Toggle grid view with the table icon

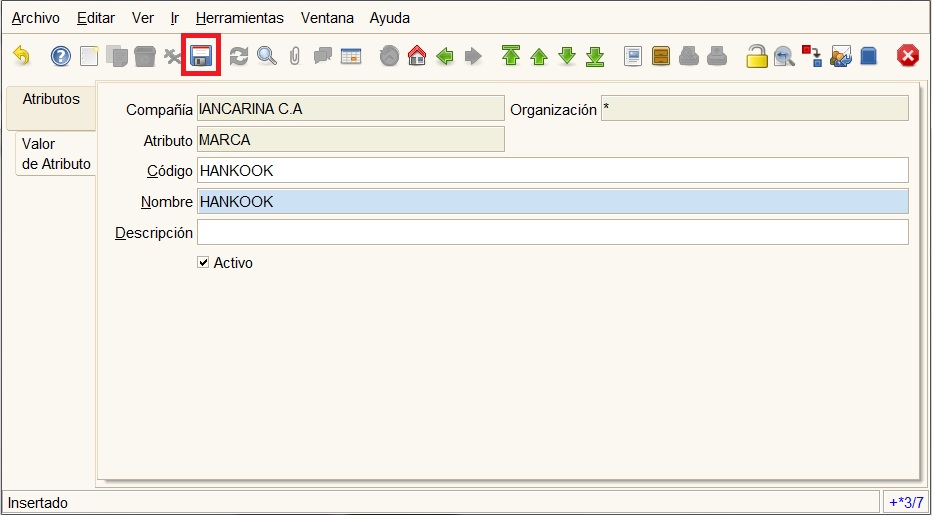tap(351, 56)
